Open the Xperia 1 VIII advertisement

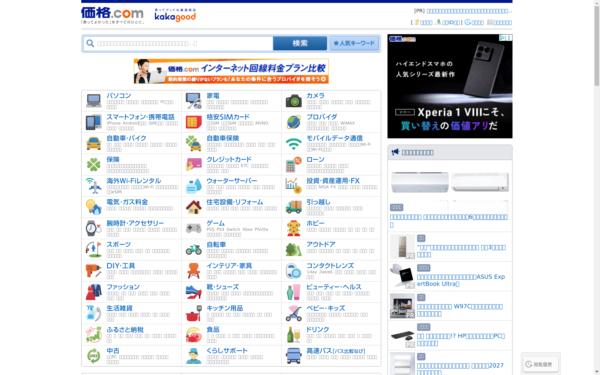tap(450, 86)
